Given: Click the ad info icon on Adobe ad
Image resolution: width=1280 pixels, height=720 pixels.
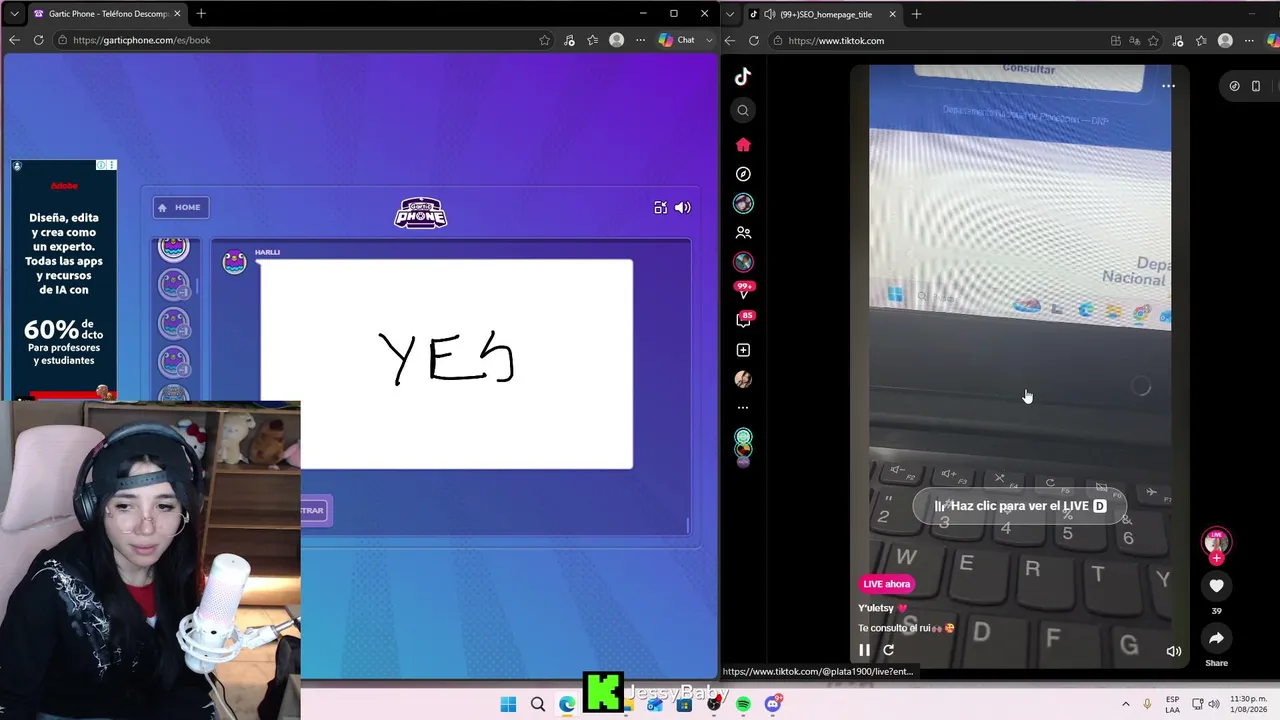Looking at the screenshot, I should click(x=101, y=165).
